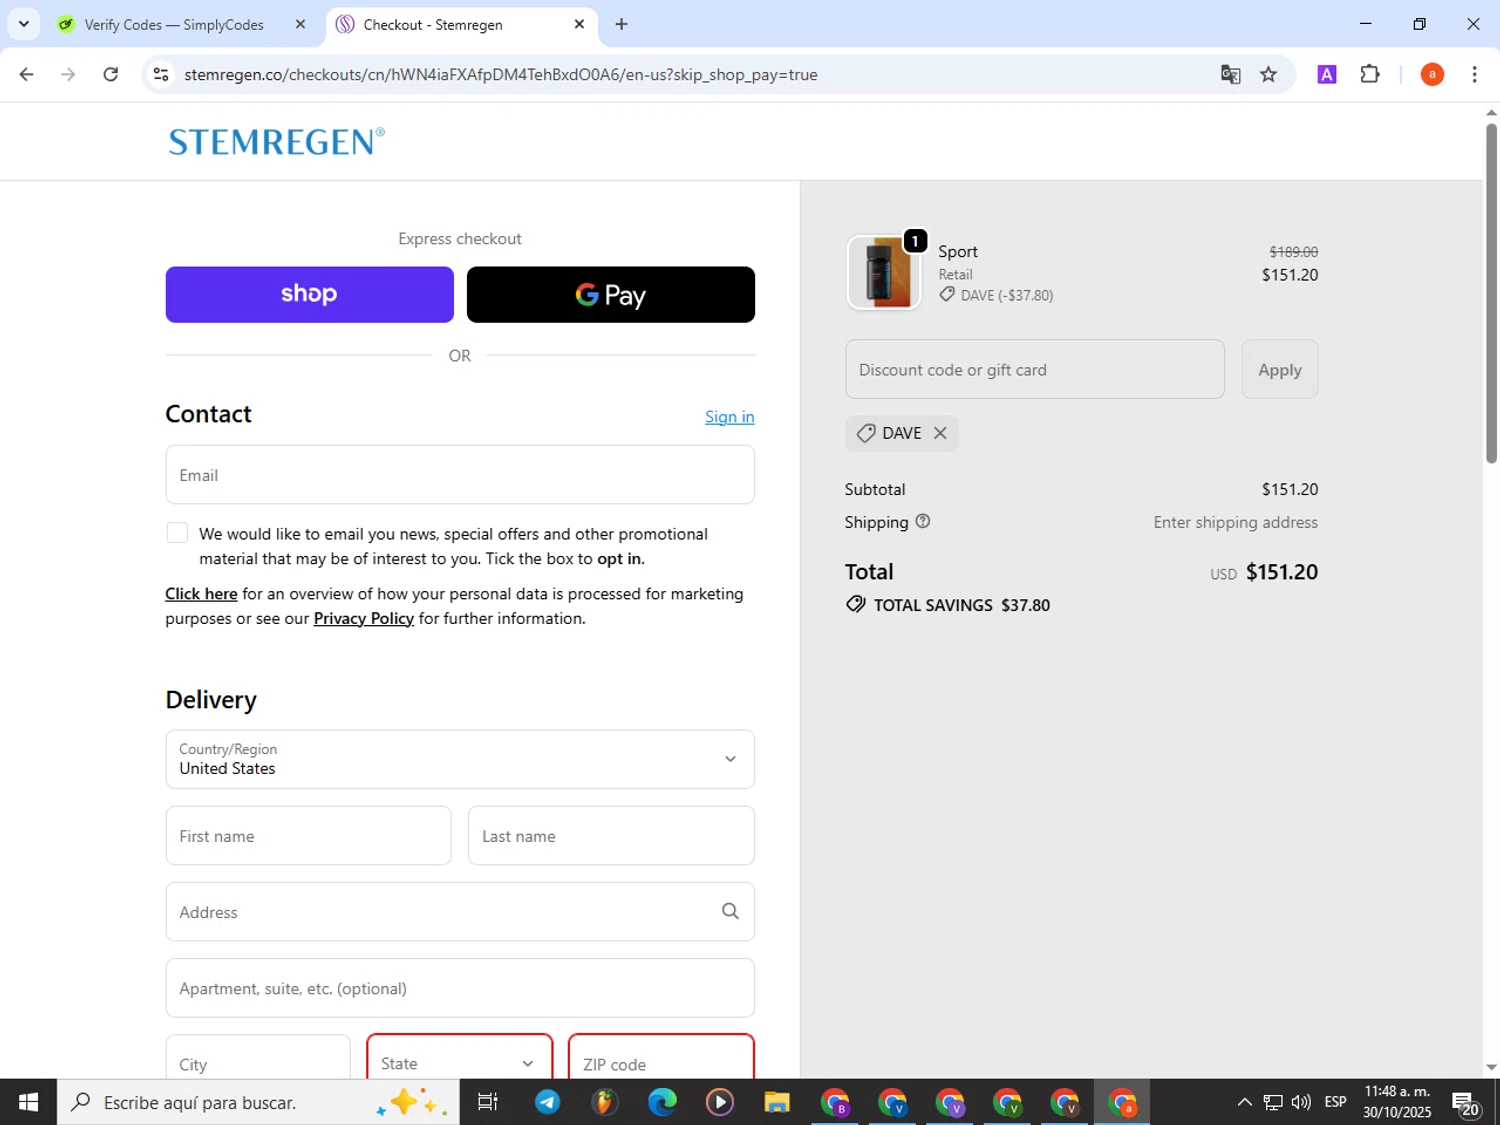The width and height of the screenshot is (1500, 1125).
Task: Show hidden system tray icons
Action: coord(1244,1102)
